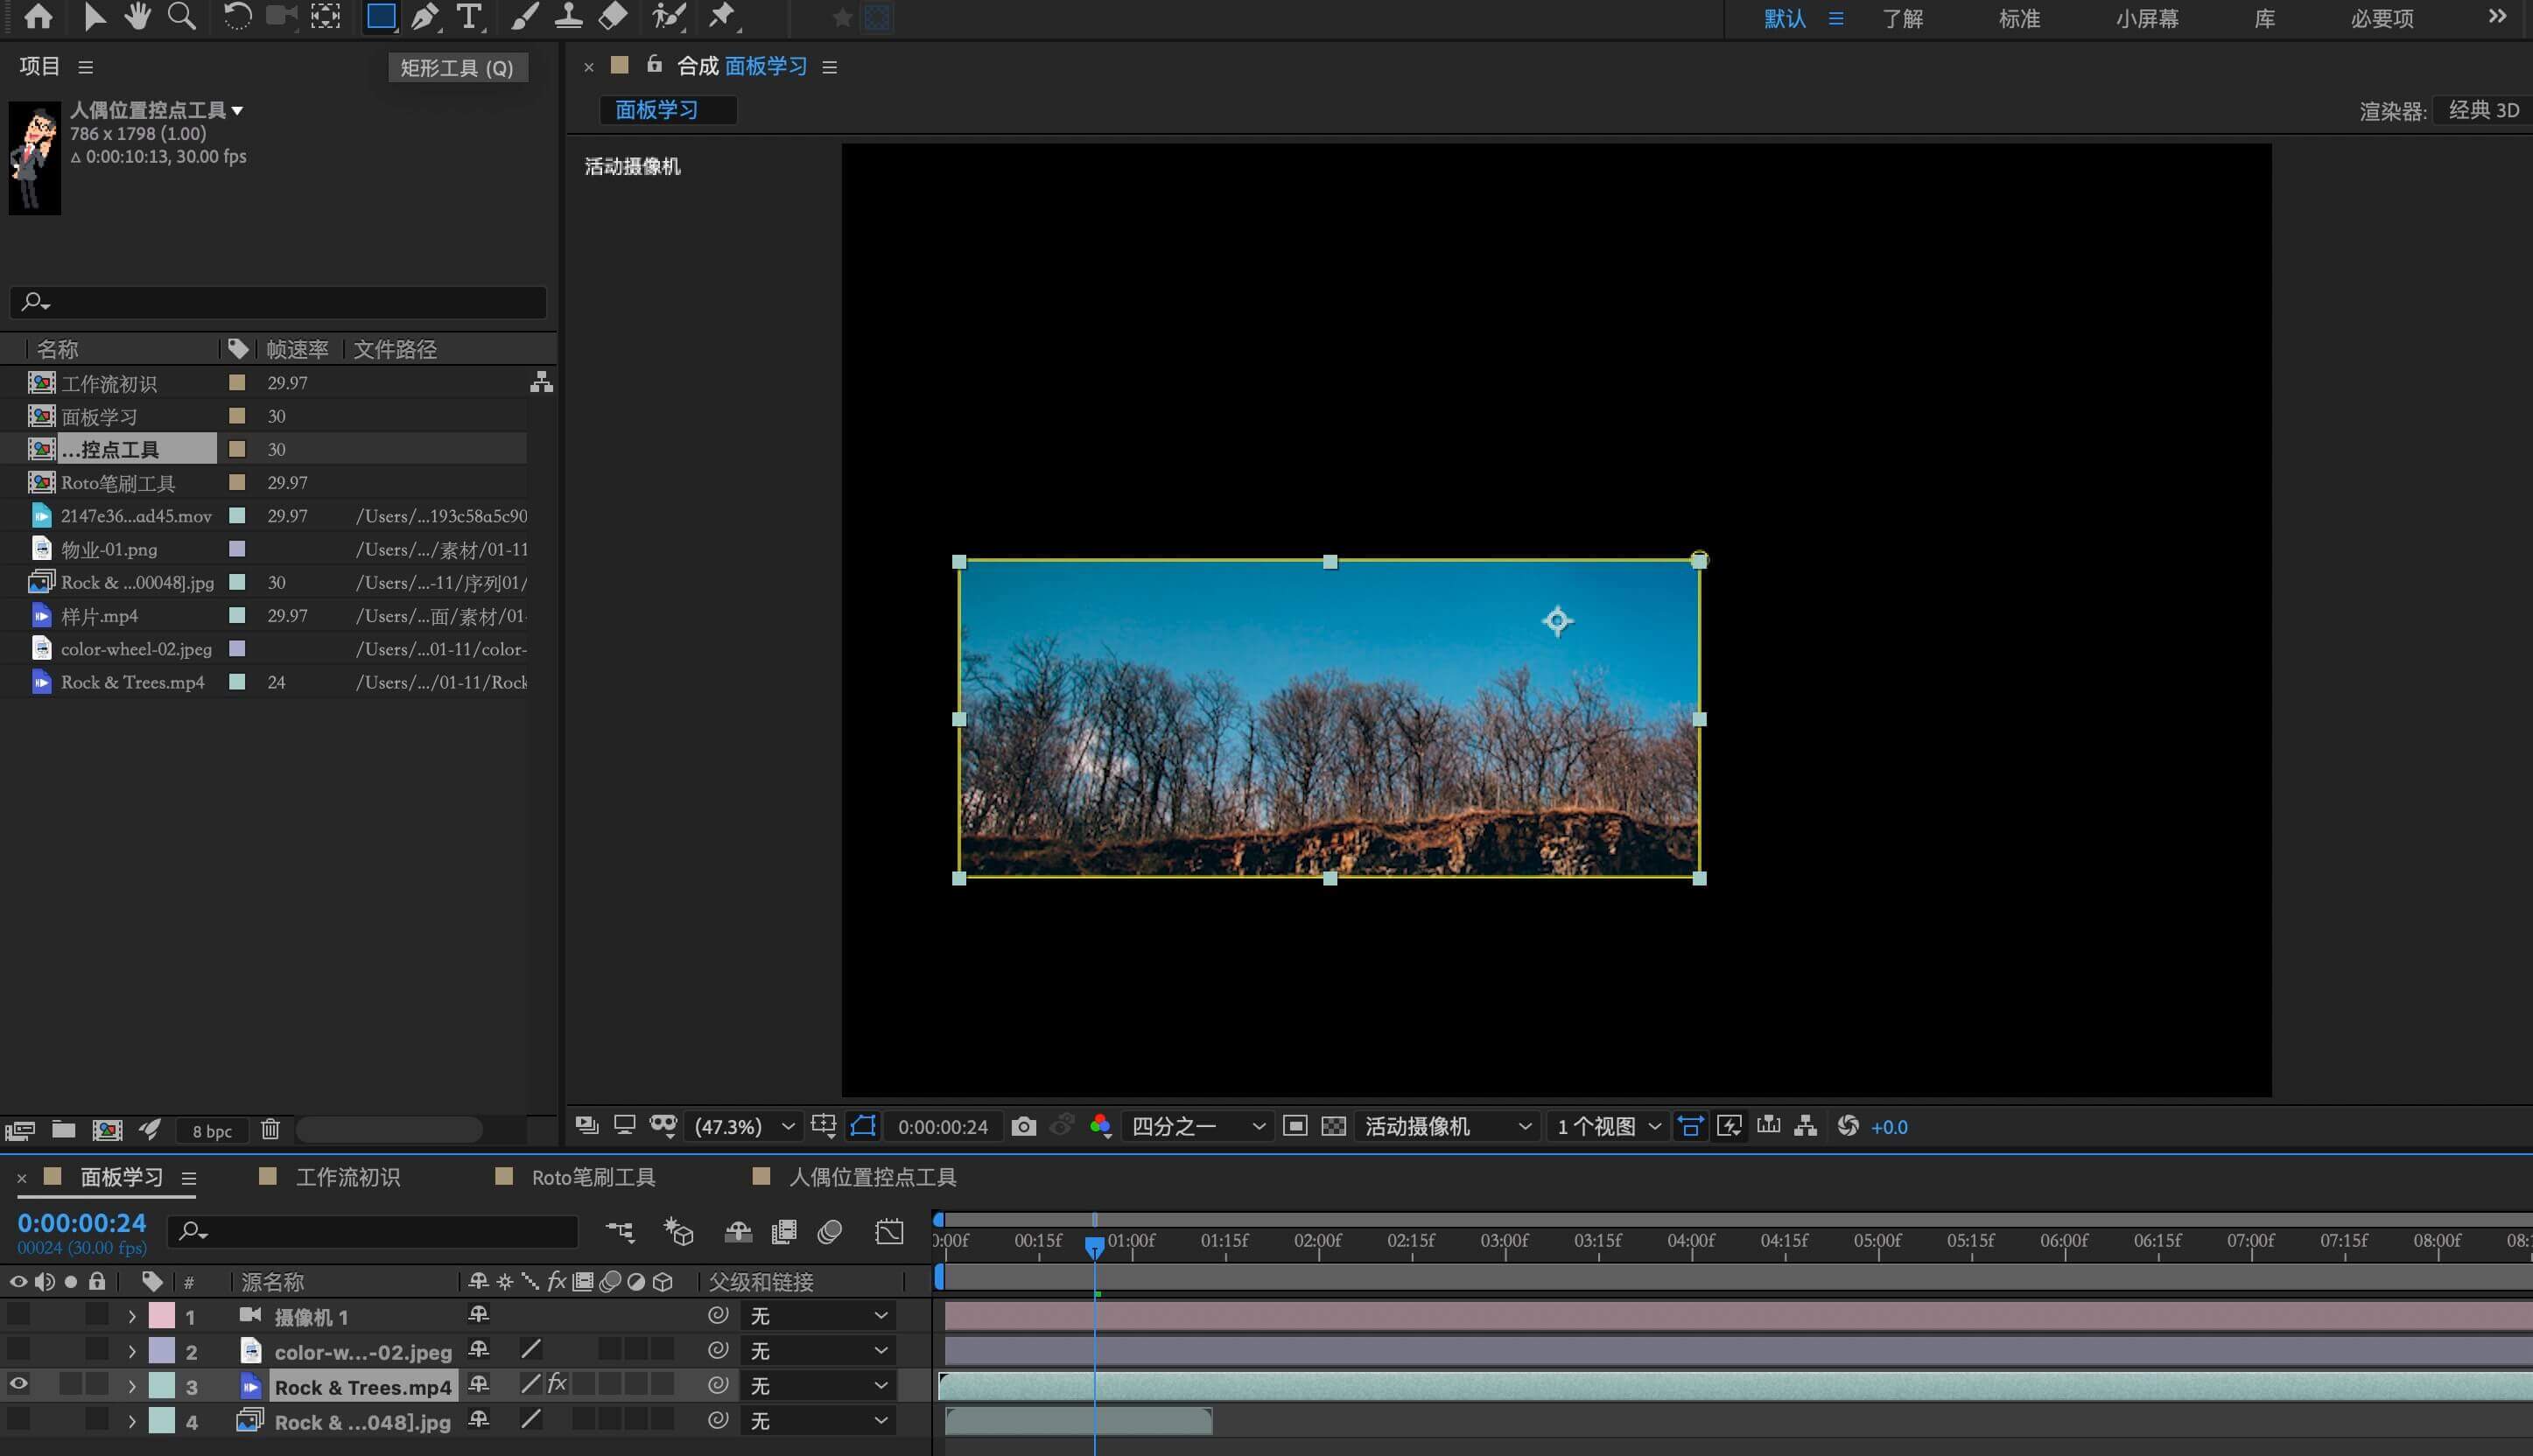The image size is (2533, 1456).
Task: Delete selected item with trash icon
Action: pos(270,1130)
